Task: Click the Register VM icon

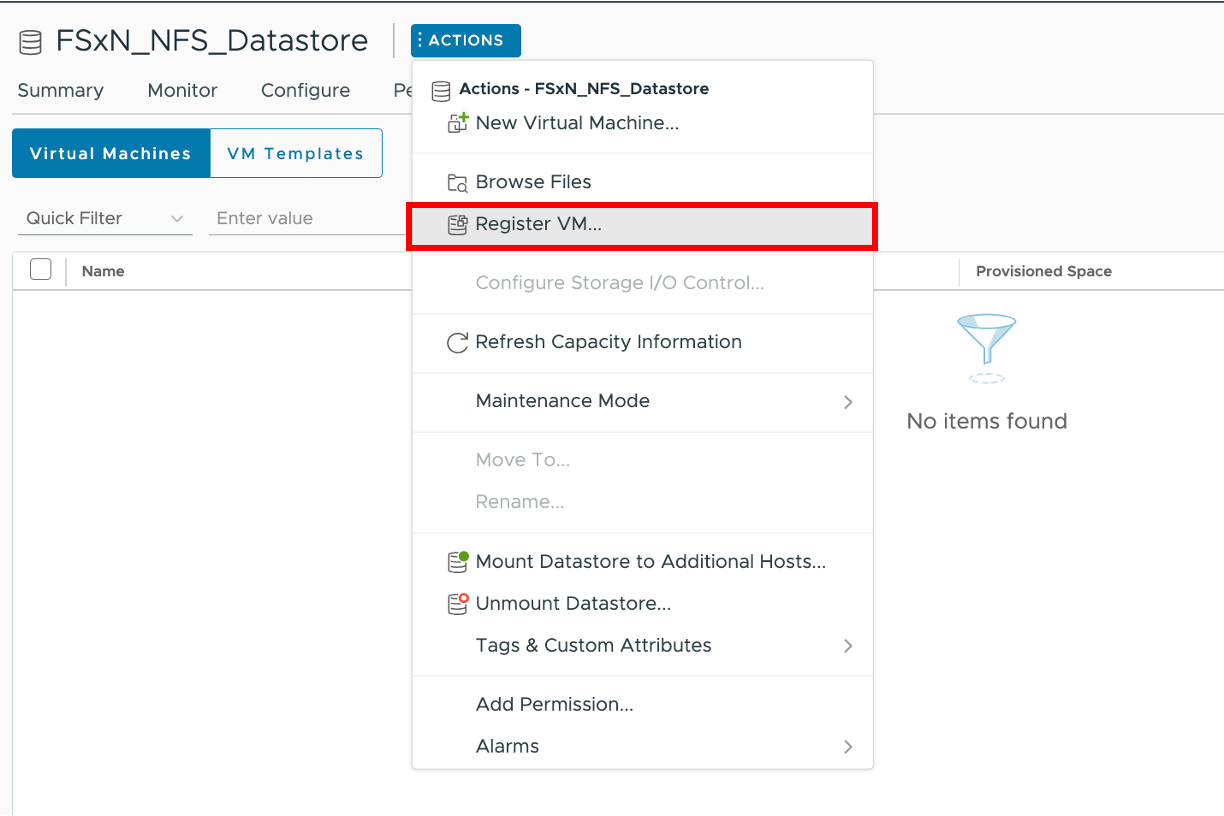Action: (x=457, y=225)
